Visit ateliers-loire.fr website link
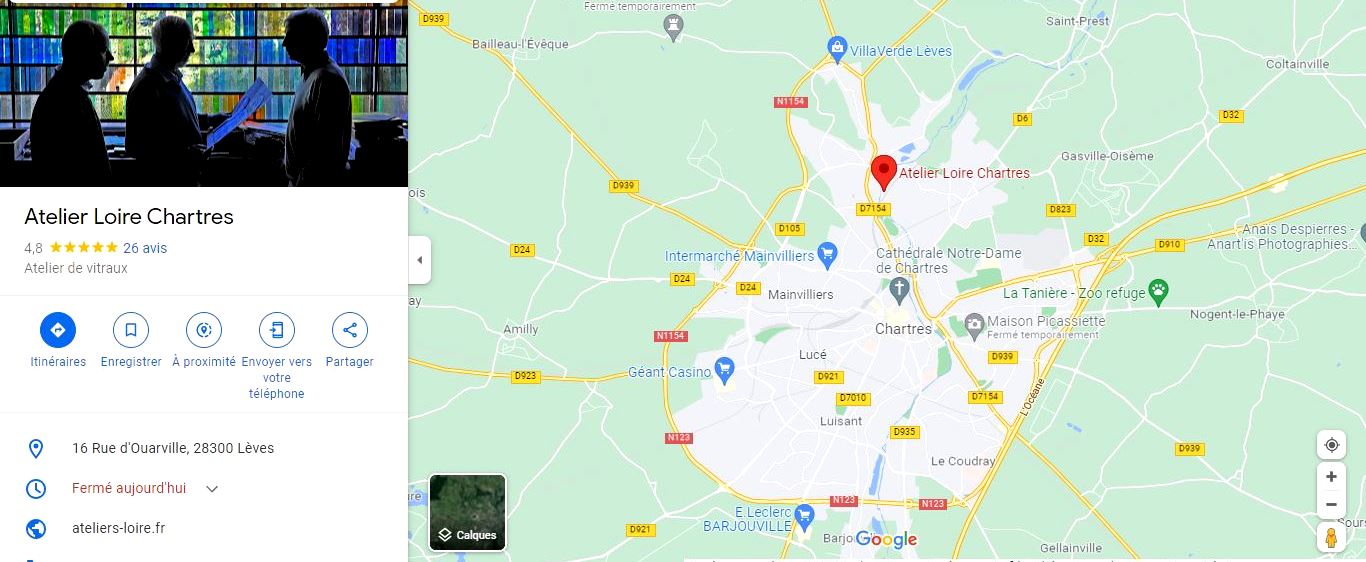 (x=118, y=528)
